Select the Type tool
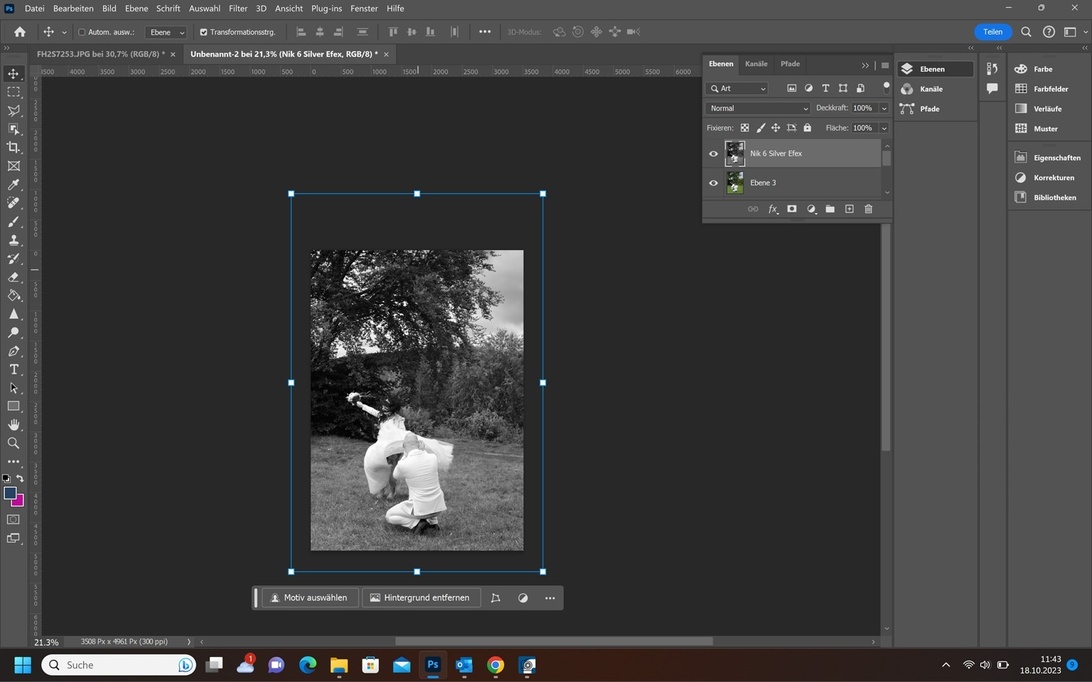Screen dimensions: 1092x682 point(14,369)
